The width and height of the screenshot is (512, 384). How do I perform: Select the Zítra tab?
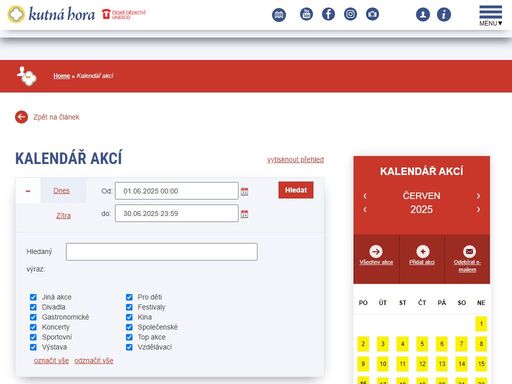(x=63, y=216)
